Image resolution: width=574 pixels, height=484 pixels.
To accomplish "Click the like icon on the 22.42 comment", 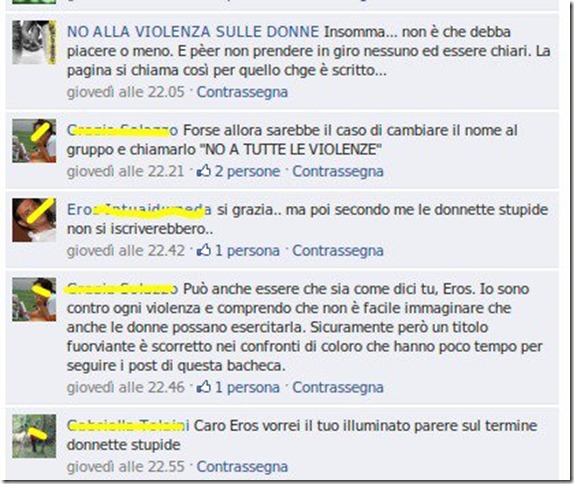I will click(x=204, y=250).
